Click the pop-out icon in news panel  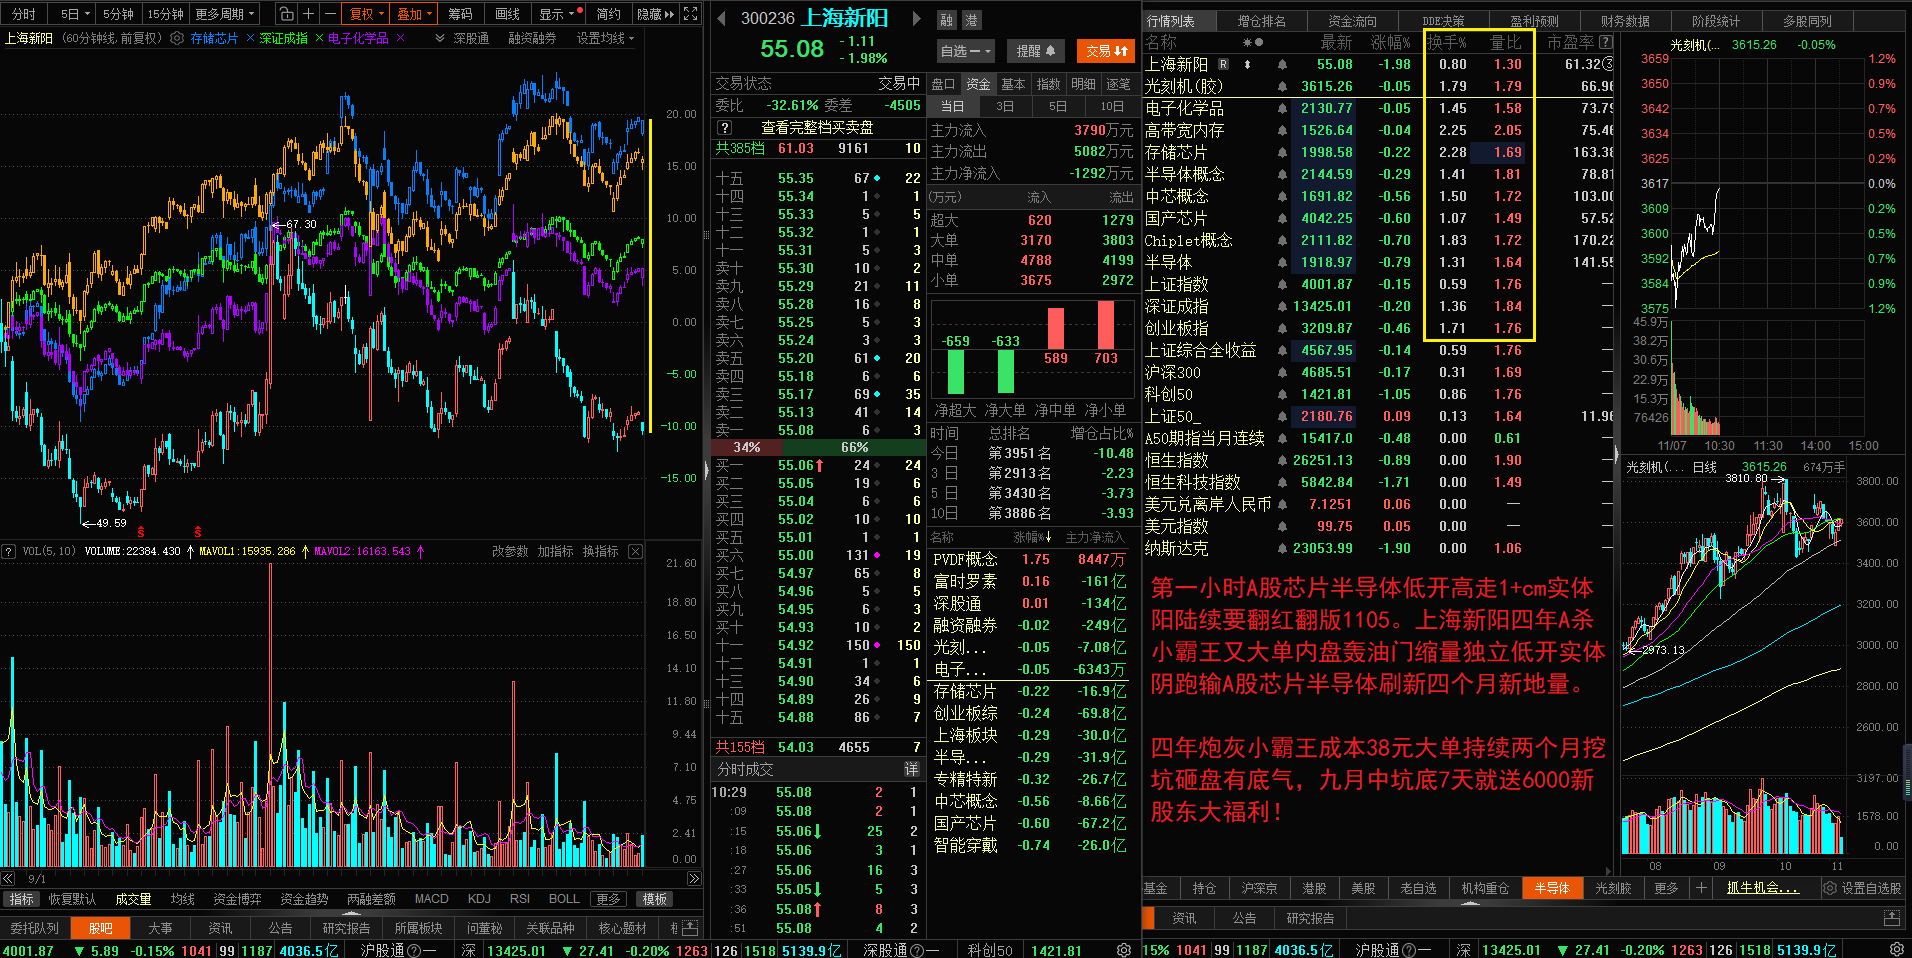[x=1891, y=917]
